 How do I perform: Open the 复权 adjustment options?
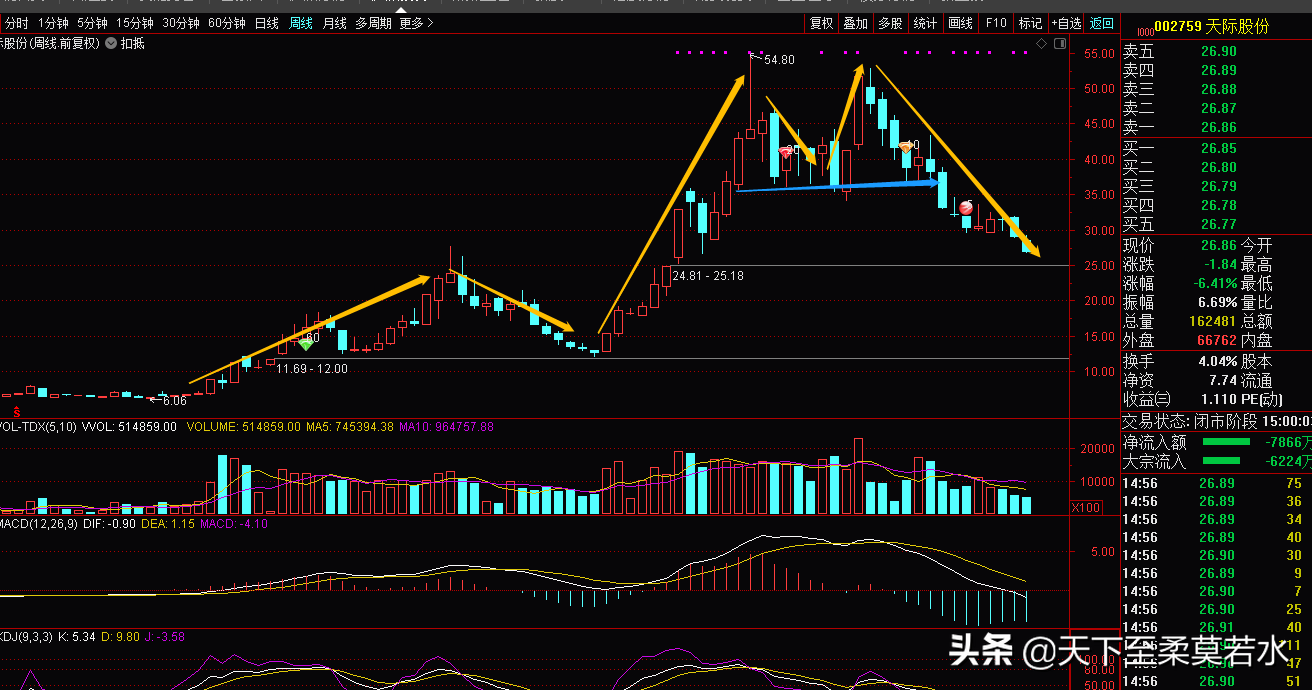pyautogui.click(x=821, y=23)
